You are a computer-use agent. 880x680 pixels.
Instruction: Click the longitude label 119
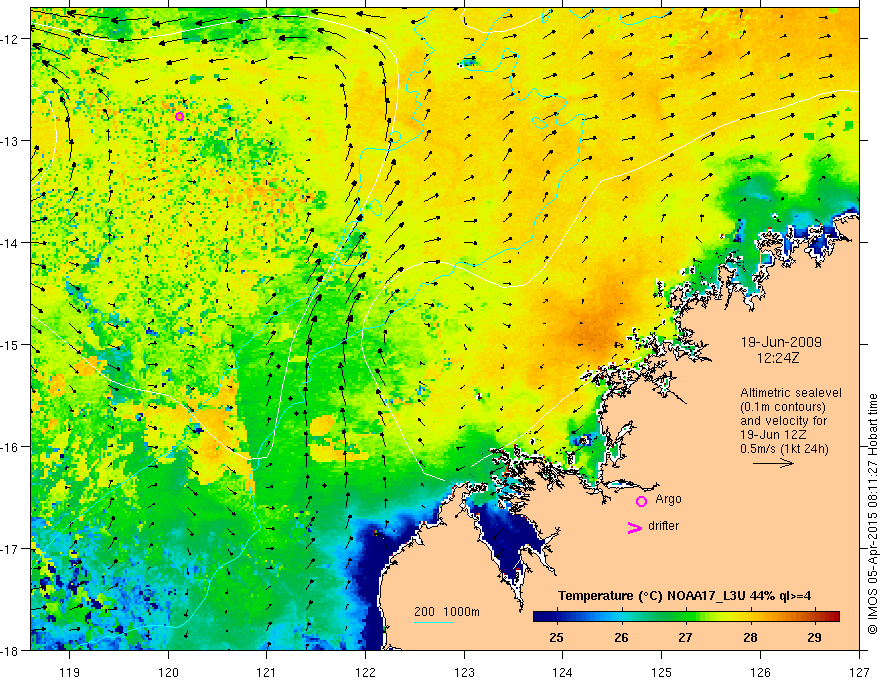point(70,672)
